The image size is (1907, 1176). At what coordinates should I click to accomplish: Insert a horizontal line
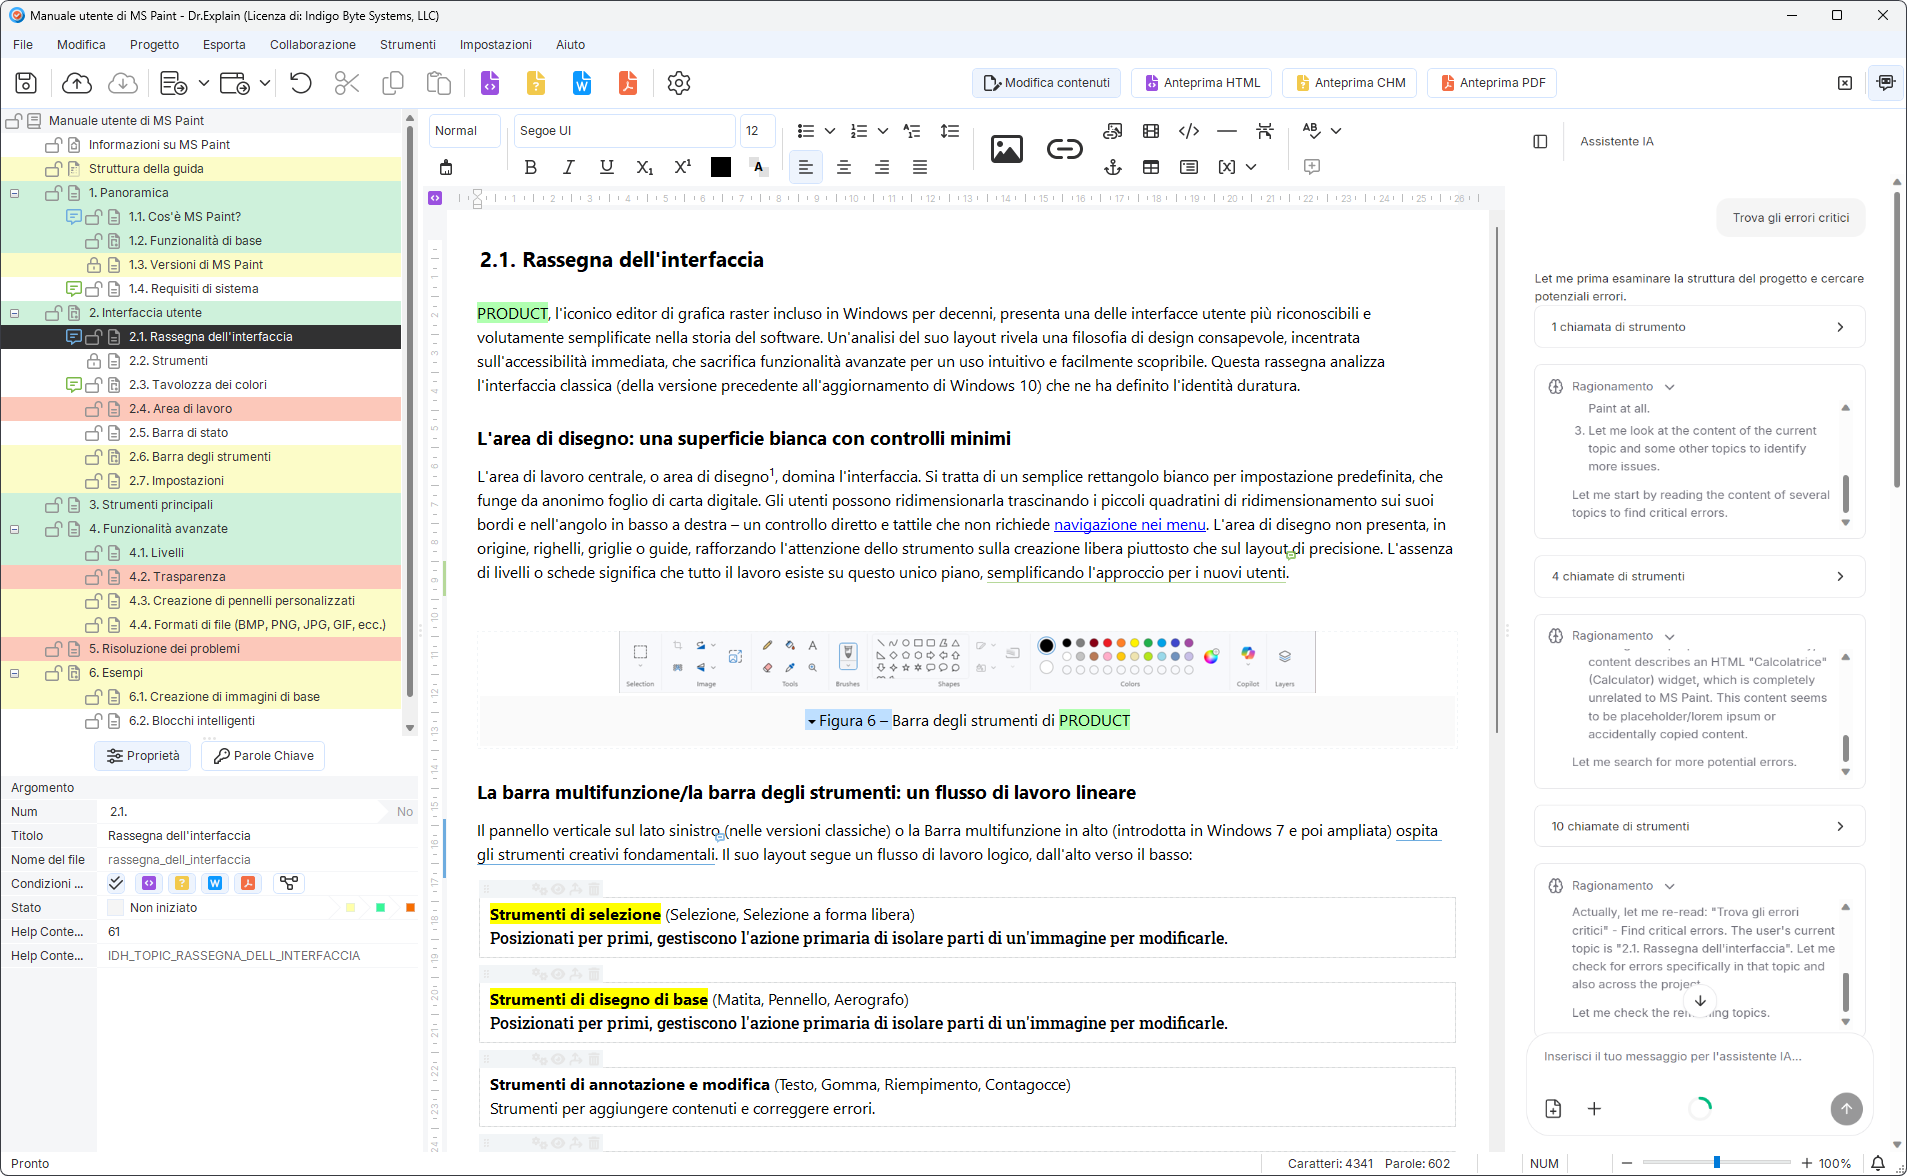click(x=1227, y=131)
